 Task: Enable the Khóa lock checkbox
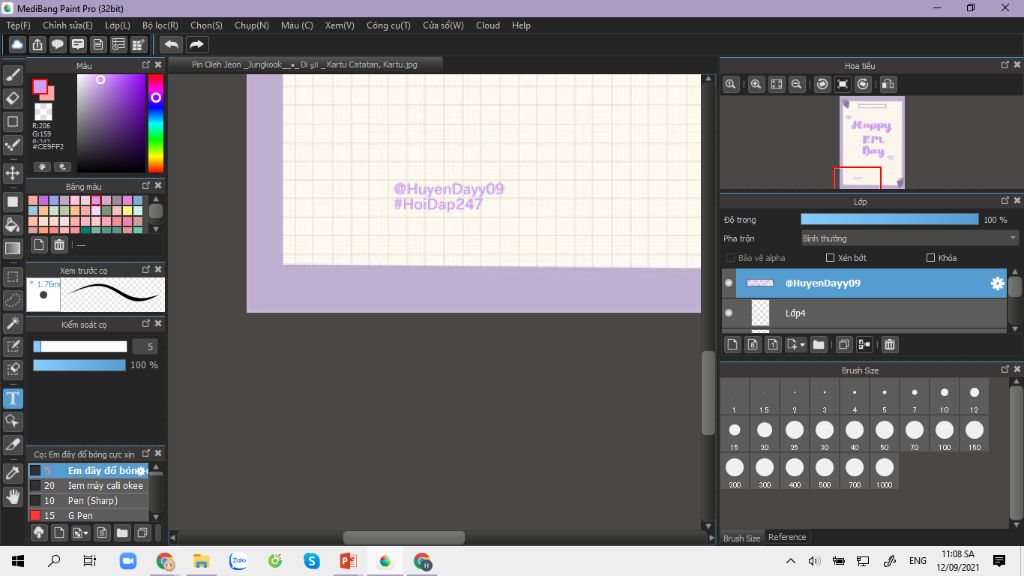[x=931, y=258]
